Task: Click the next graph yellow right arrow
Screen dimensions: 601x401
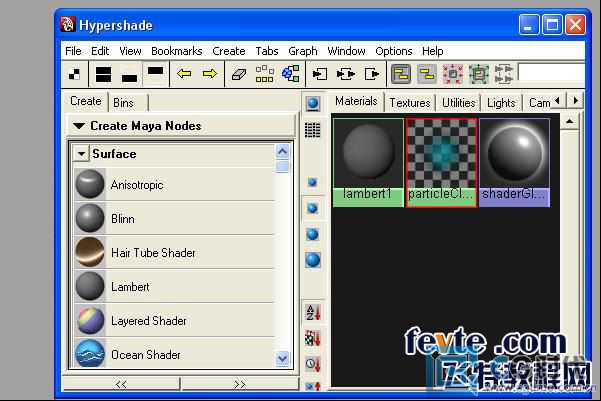Action: (x=210, y=73)
